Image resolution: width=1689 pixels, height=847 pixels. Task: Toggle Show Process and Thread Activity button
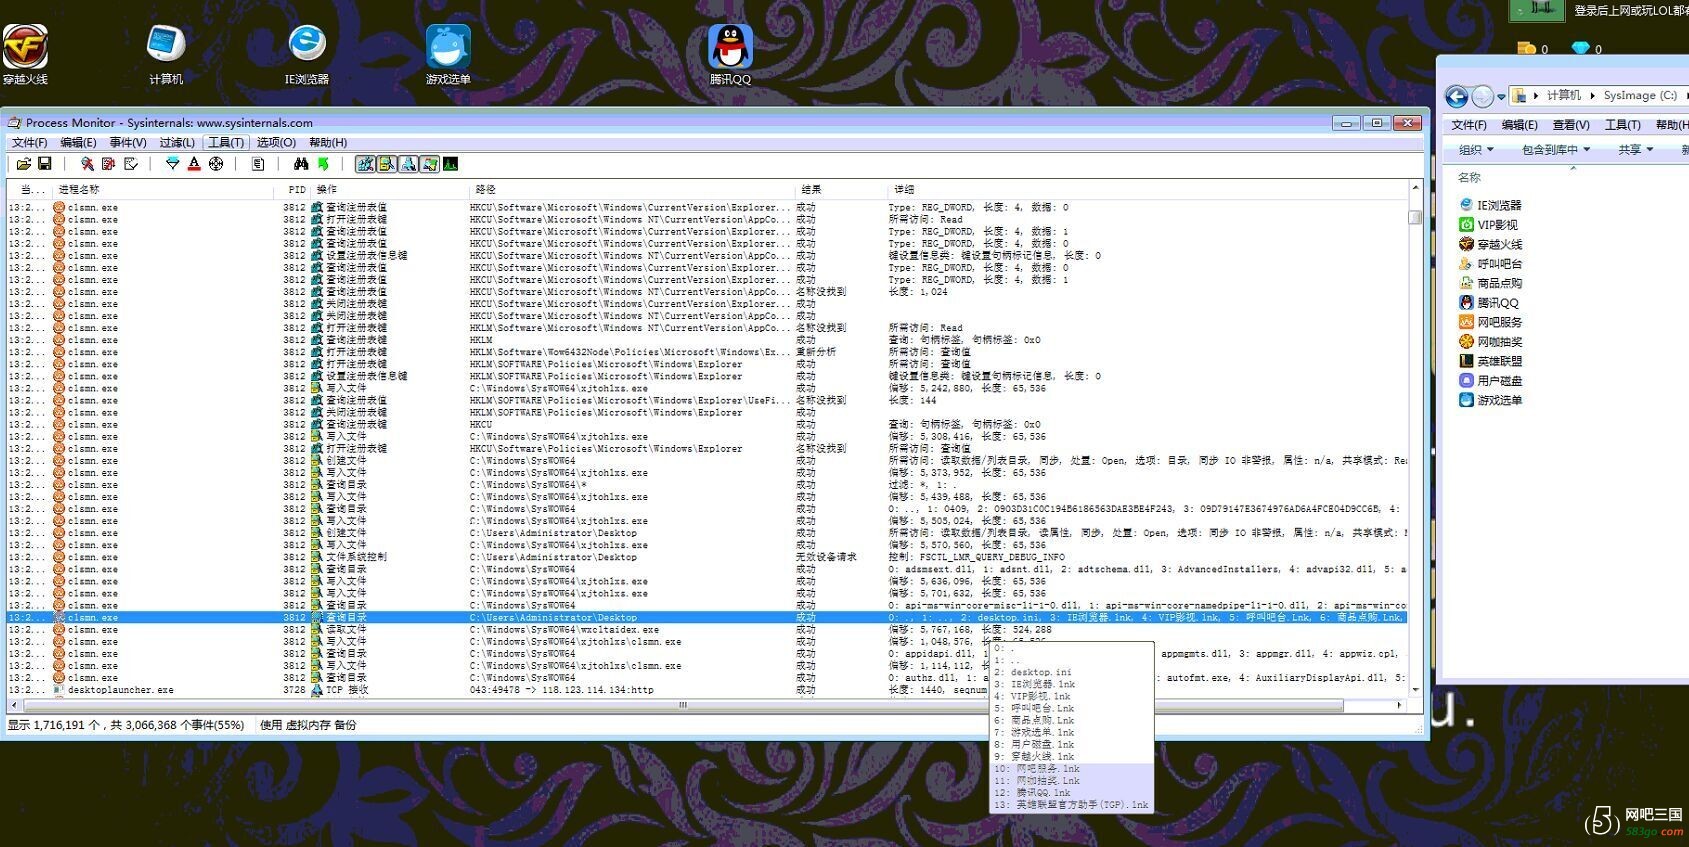tap(430, 164)
